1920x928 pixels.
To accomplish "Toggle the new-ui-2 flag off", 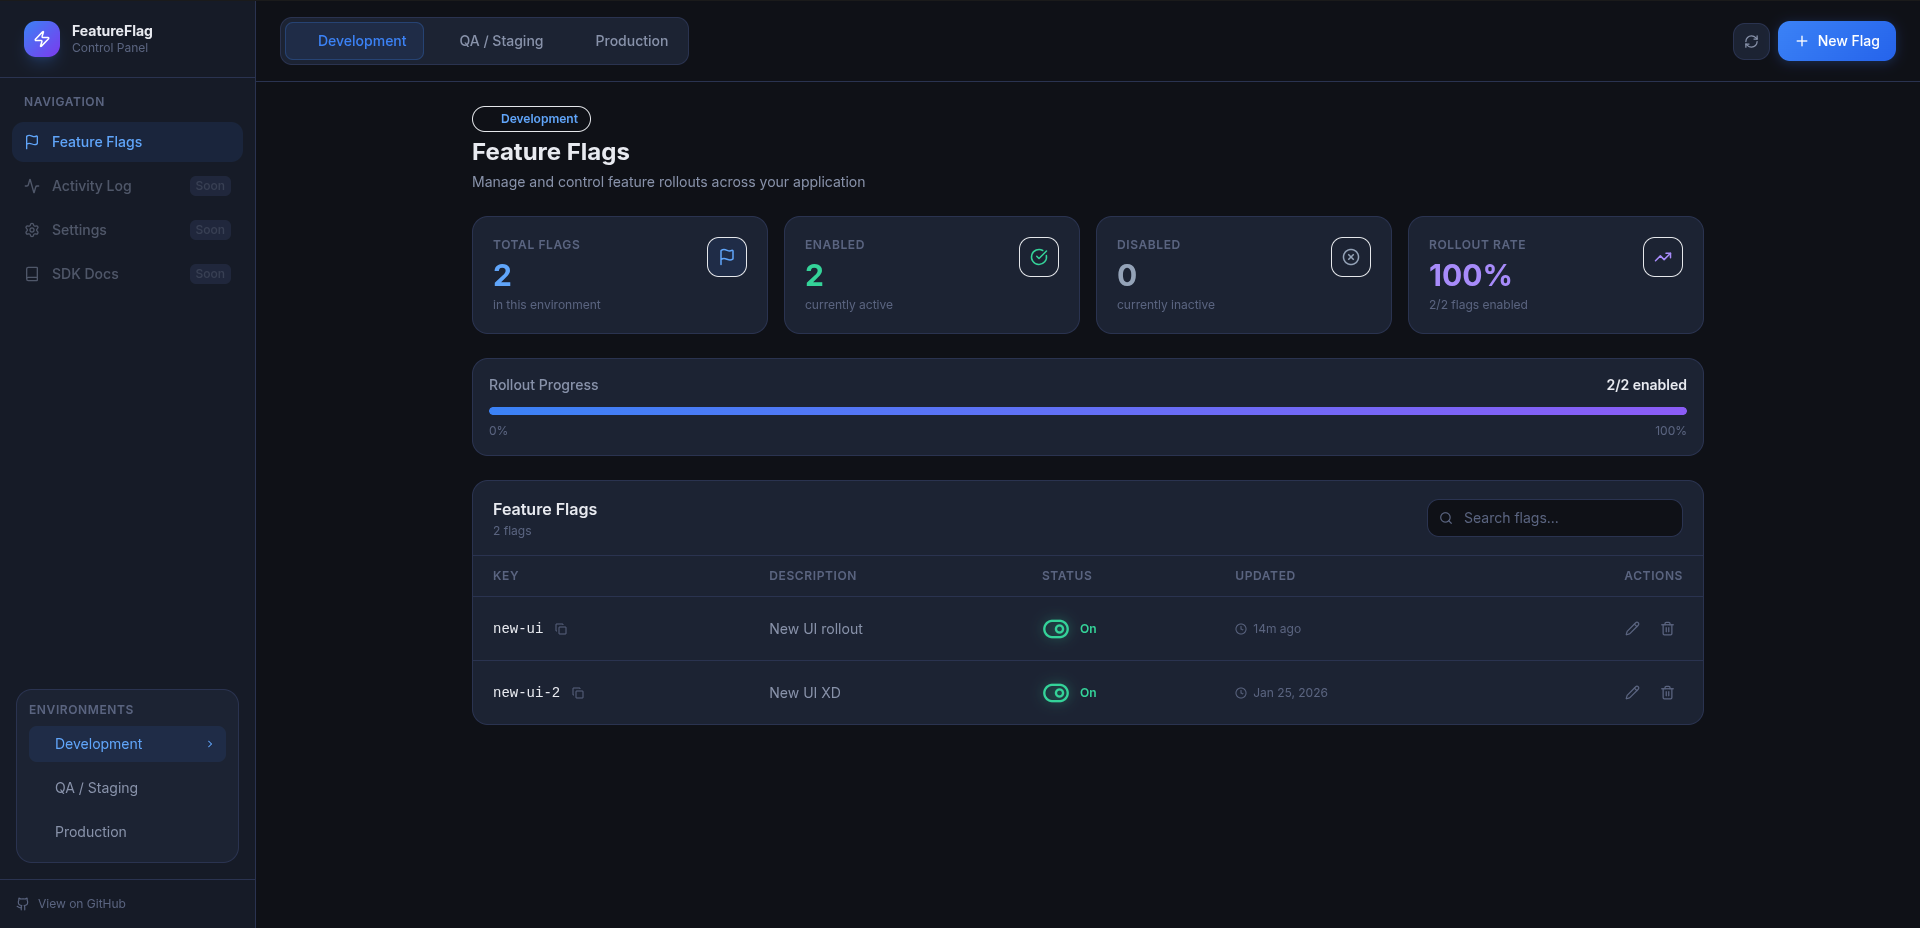I will [1056, 693].
